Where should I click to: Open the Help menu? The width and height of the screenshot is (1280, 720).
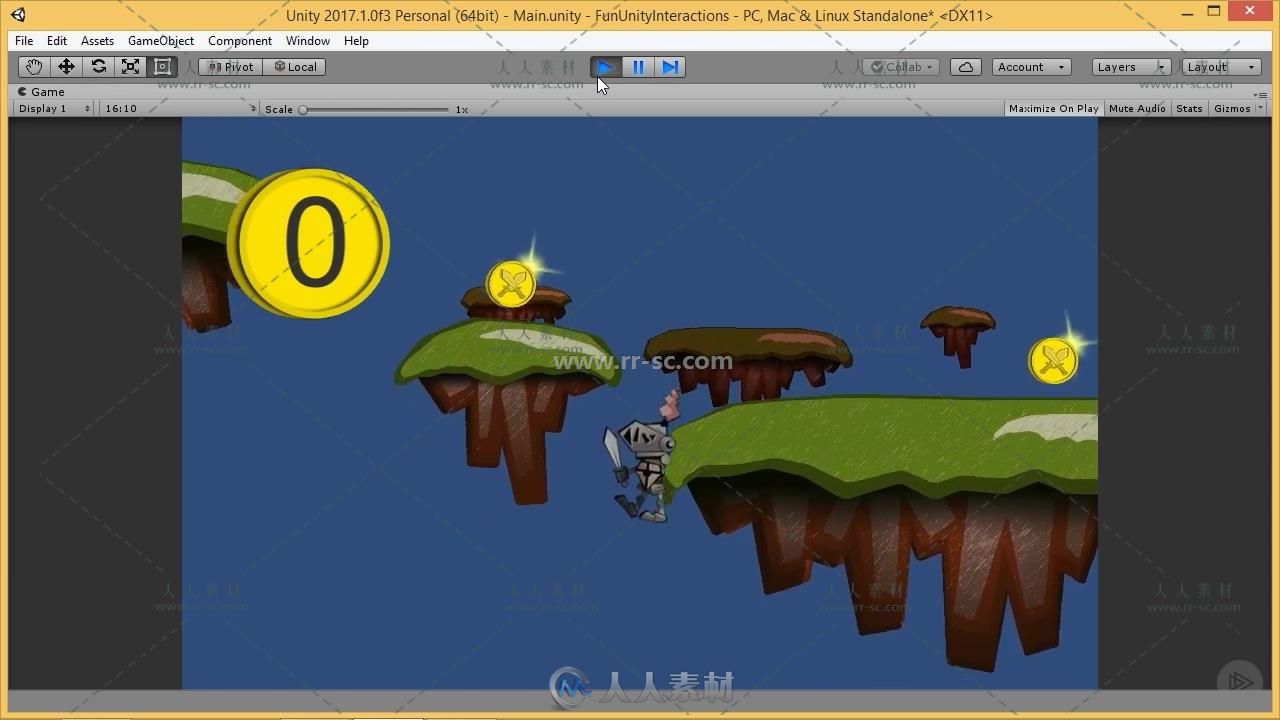click(x=356, y=41)
